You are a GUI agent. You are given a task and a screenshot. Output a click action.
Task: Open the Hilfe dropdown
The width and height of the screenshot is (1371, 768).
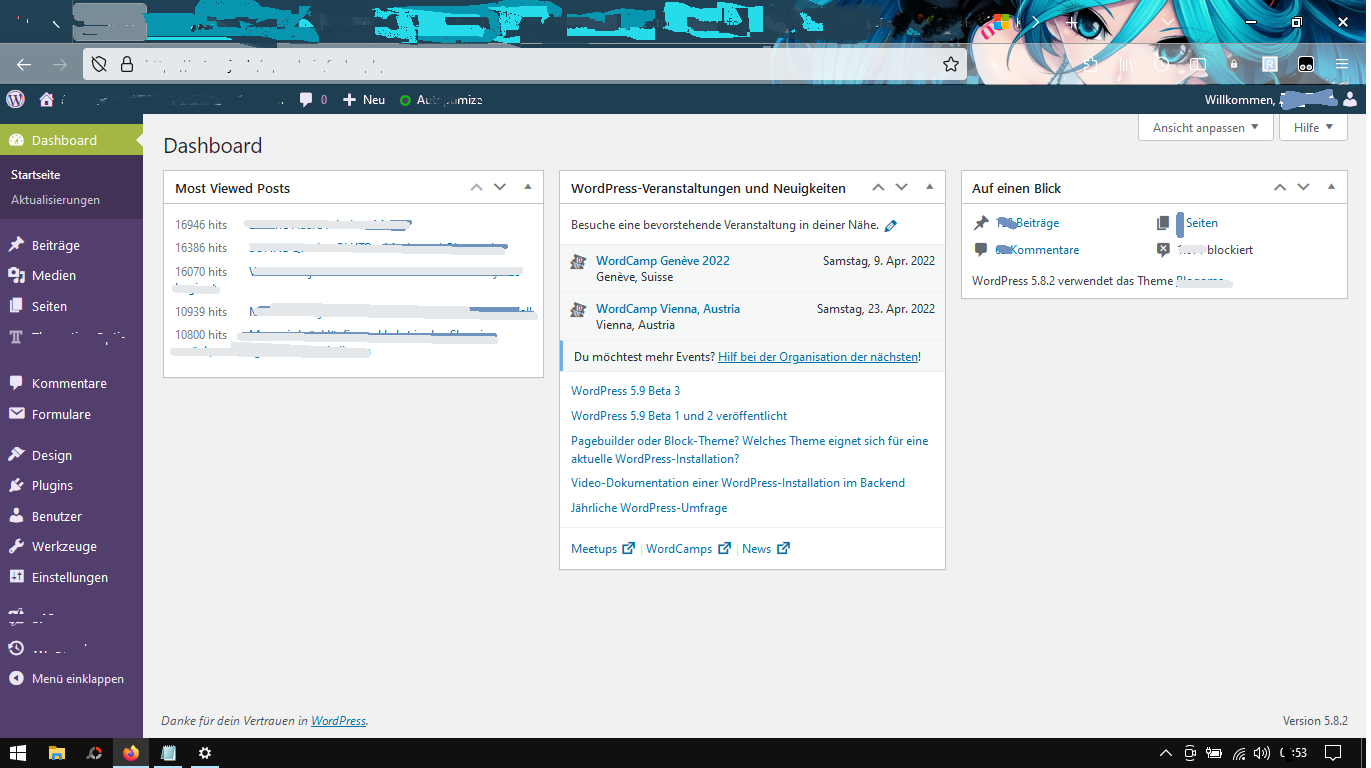tap(1313, 128)
